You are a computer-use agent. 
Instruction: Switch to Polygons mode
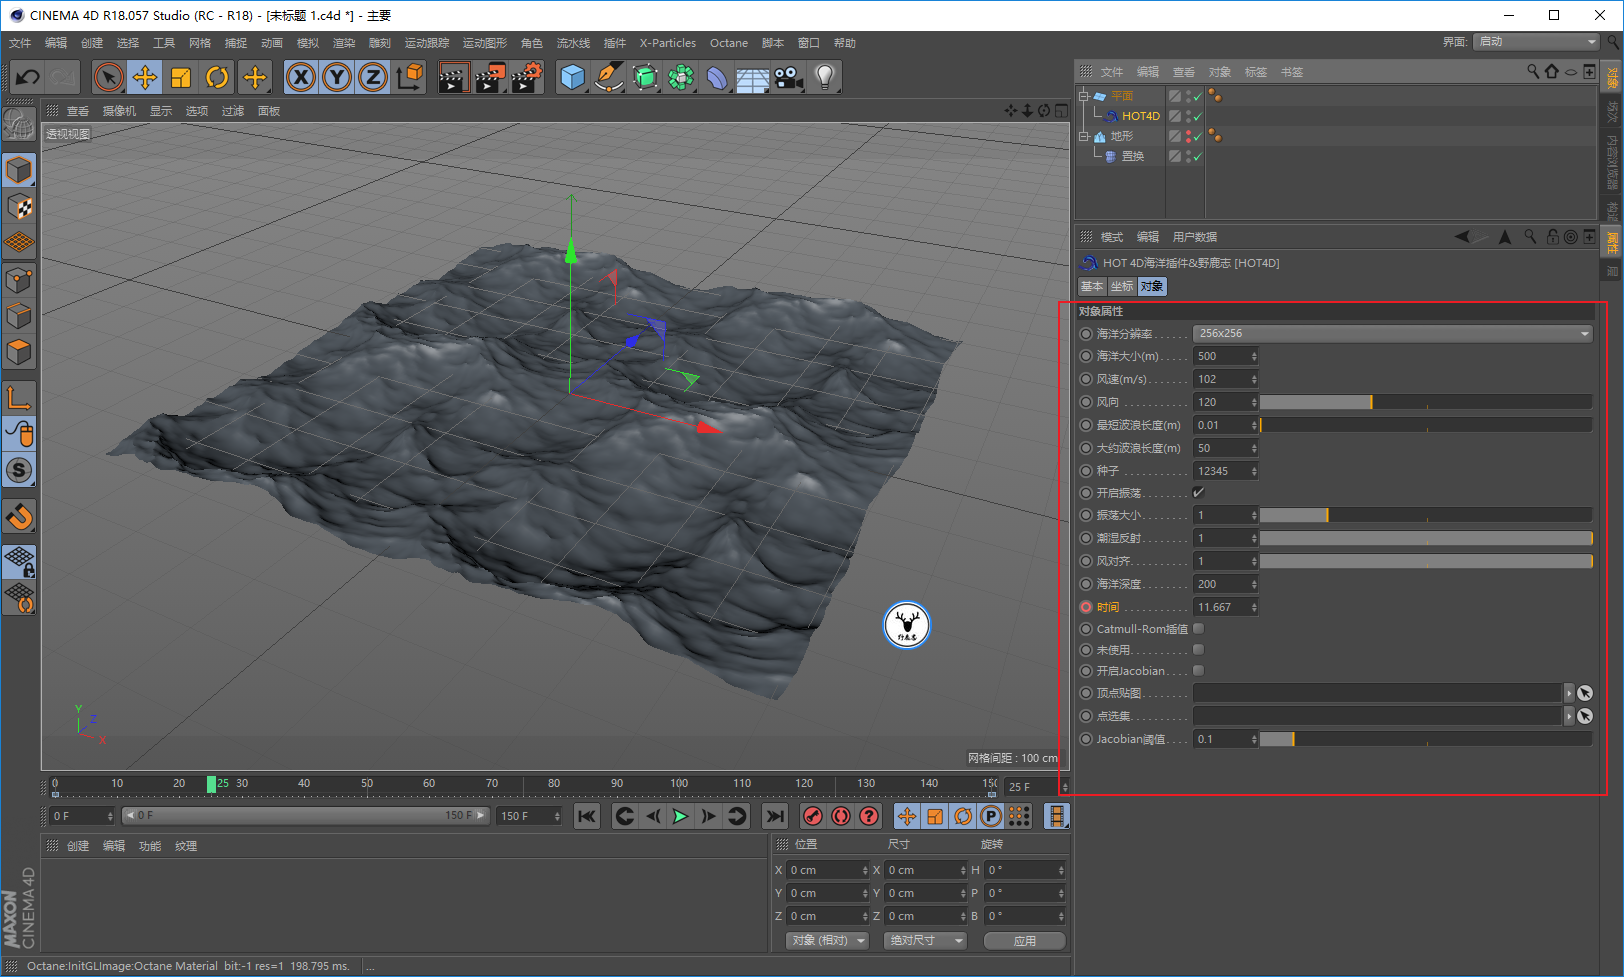coord(19,352)
